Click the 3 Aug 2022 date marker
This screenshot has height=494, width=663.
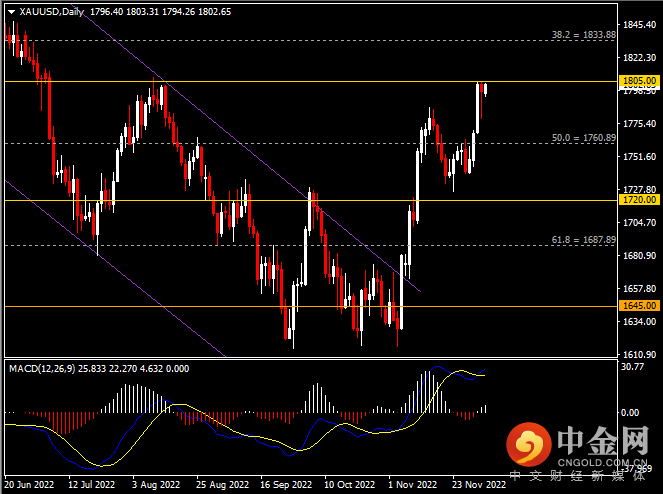coord(156,484)
